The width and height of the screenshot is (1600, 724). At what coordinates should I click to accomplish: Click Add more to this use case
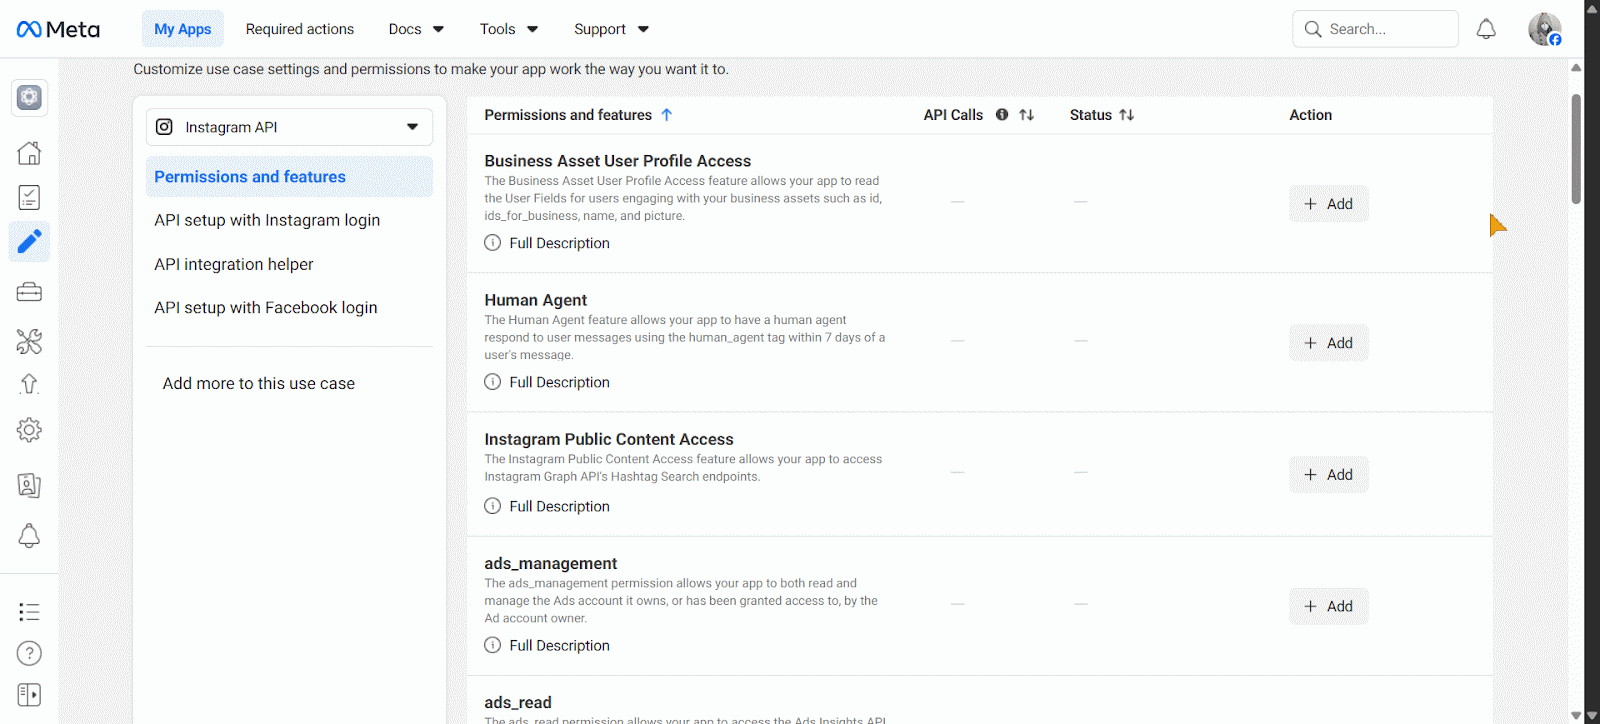(259, 384)
